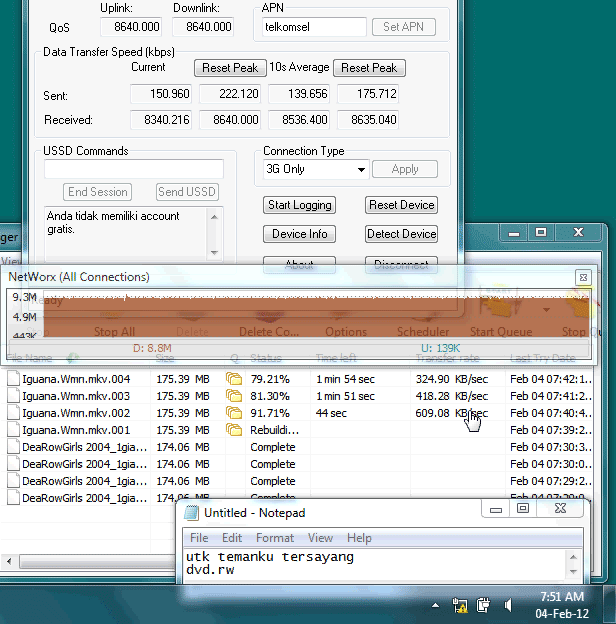
Task: Open the Notepad Edit menu
Action: [232, 538]
